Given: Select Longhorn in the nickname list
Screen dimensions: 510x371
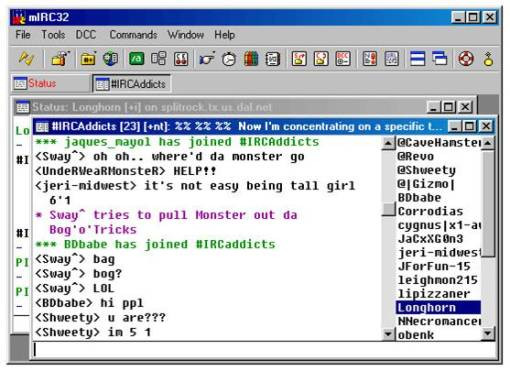Looking at the screenshot, I should (x=438, y=307).
